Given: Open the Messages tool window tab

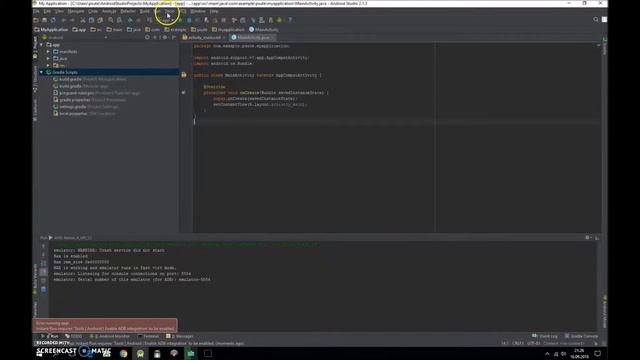Looking at the screenshot, I should 180,336.
